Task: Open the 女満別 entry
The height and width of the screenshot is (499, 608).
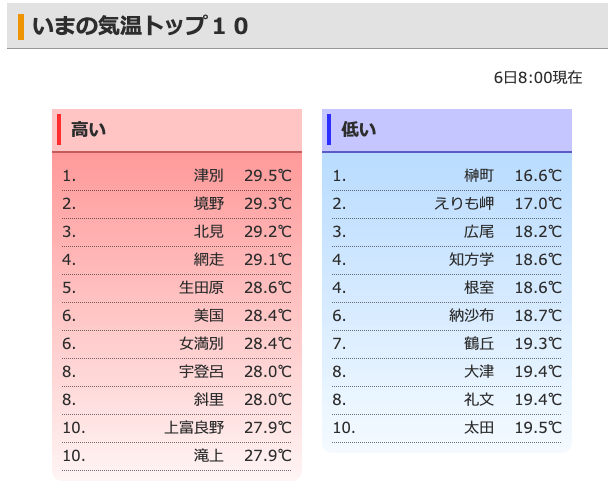Action: (x=201, y=344)
